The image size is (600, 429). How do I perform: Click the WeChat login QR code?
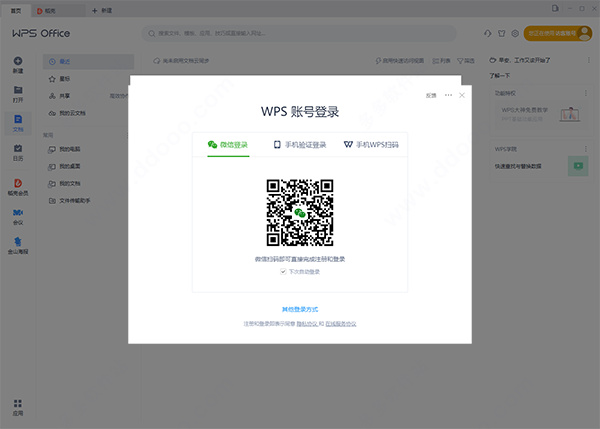pos(300,212)
